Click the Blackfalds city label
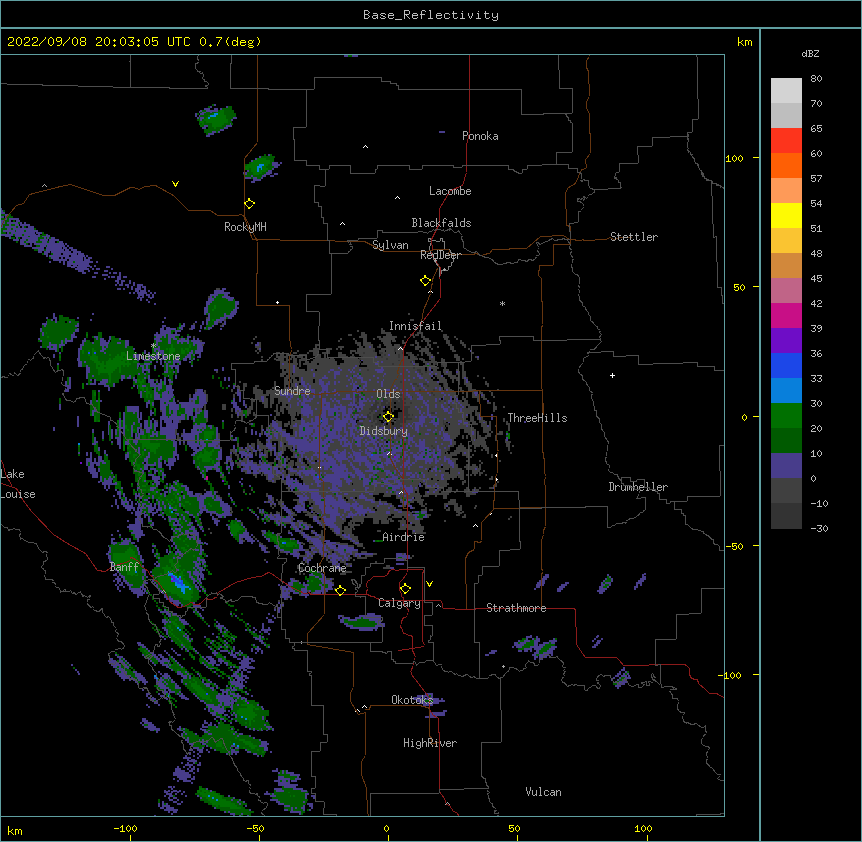 click(441, 223)
